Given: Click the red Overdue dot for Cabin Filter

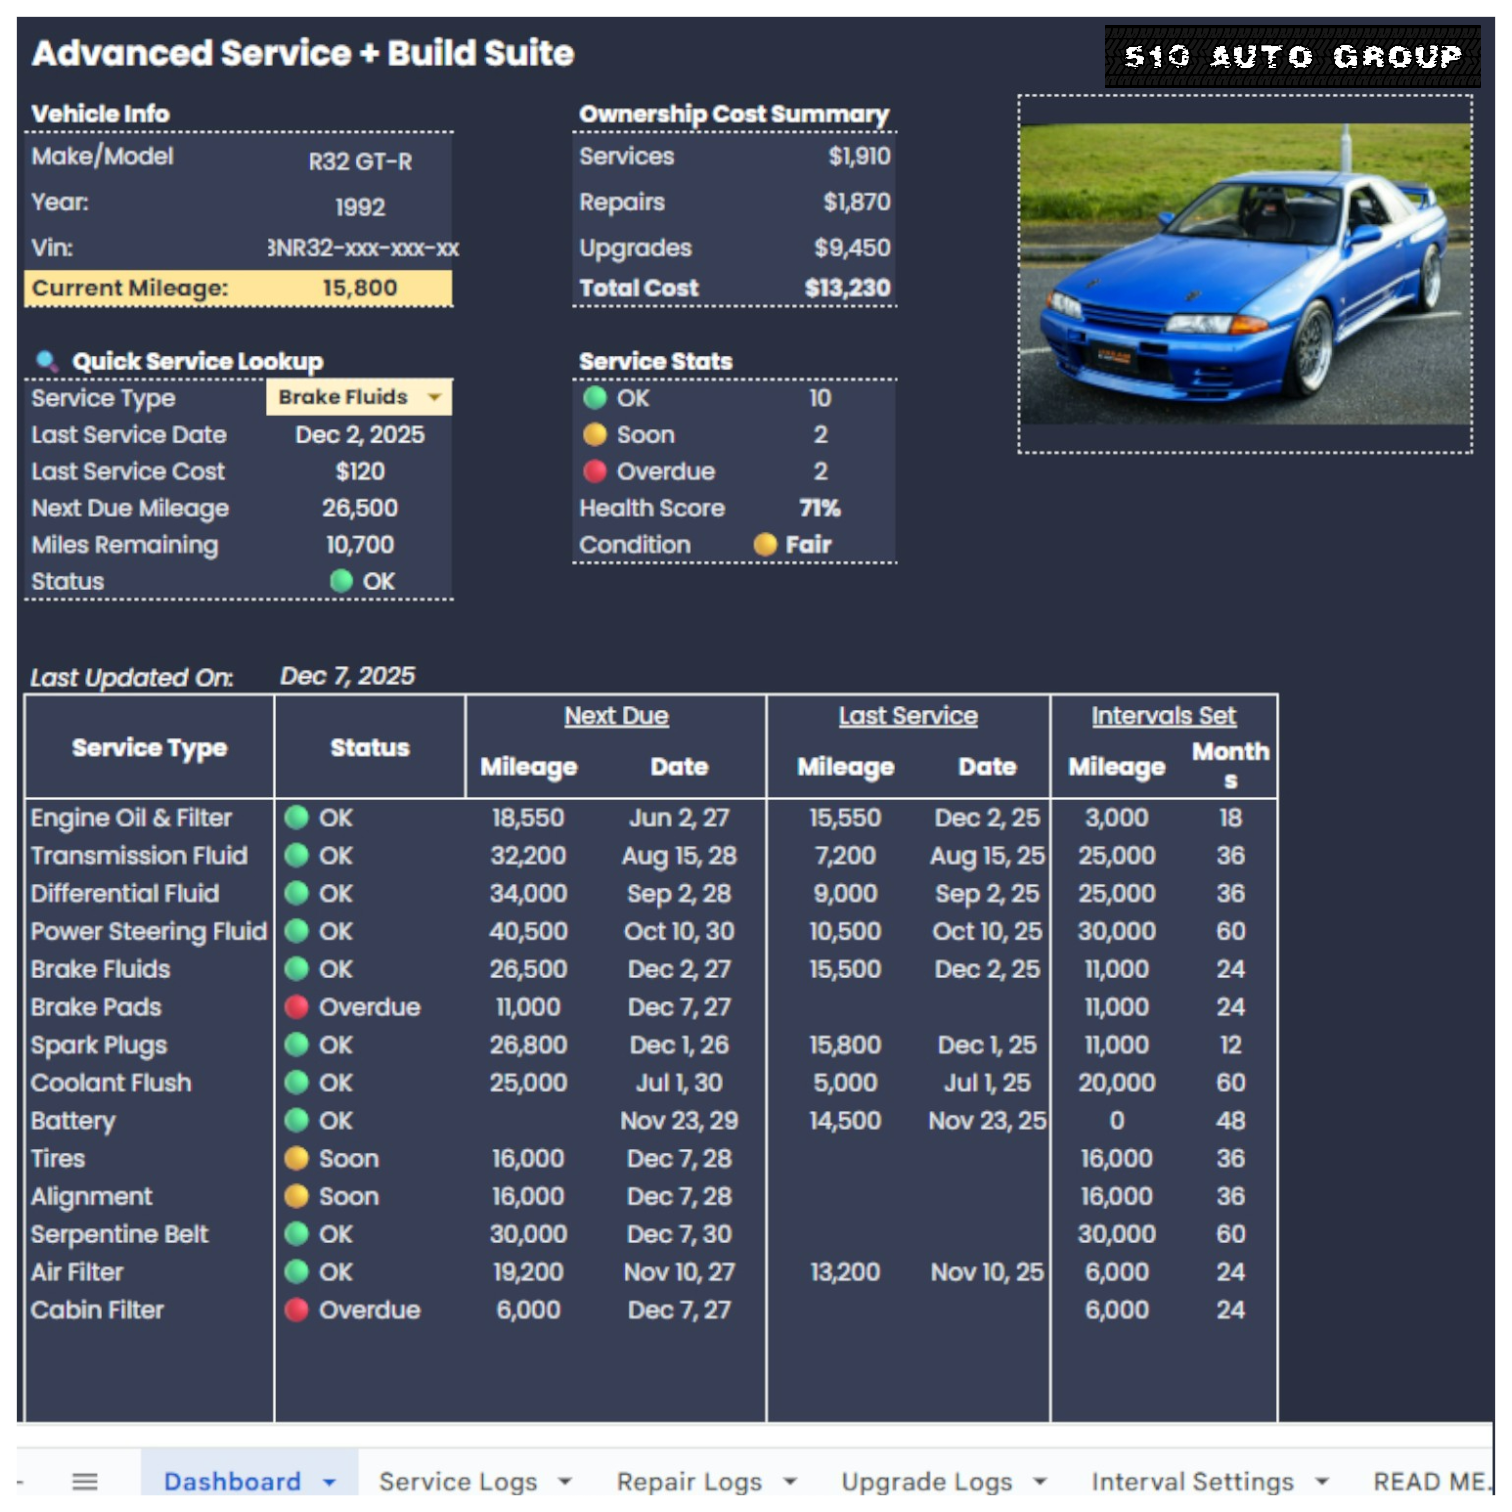Looking at the screenshot, I should coord(296,1310).
